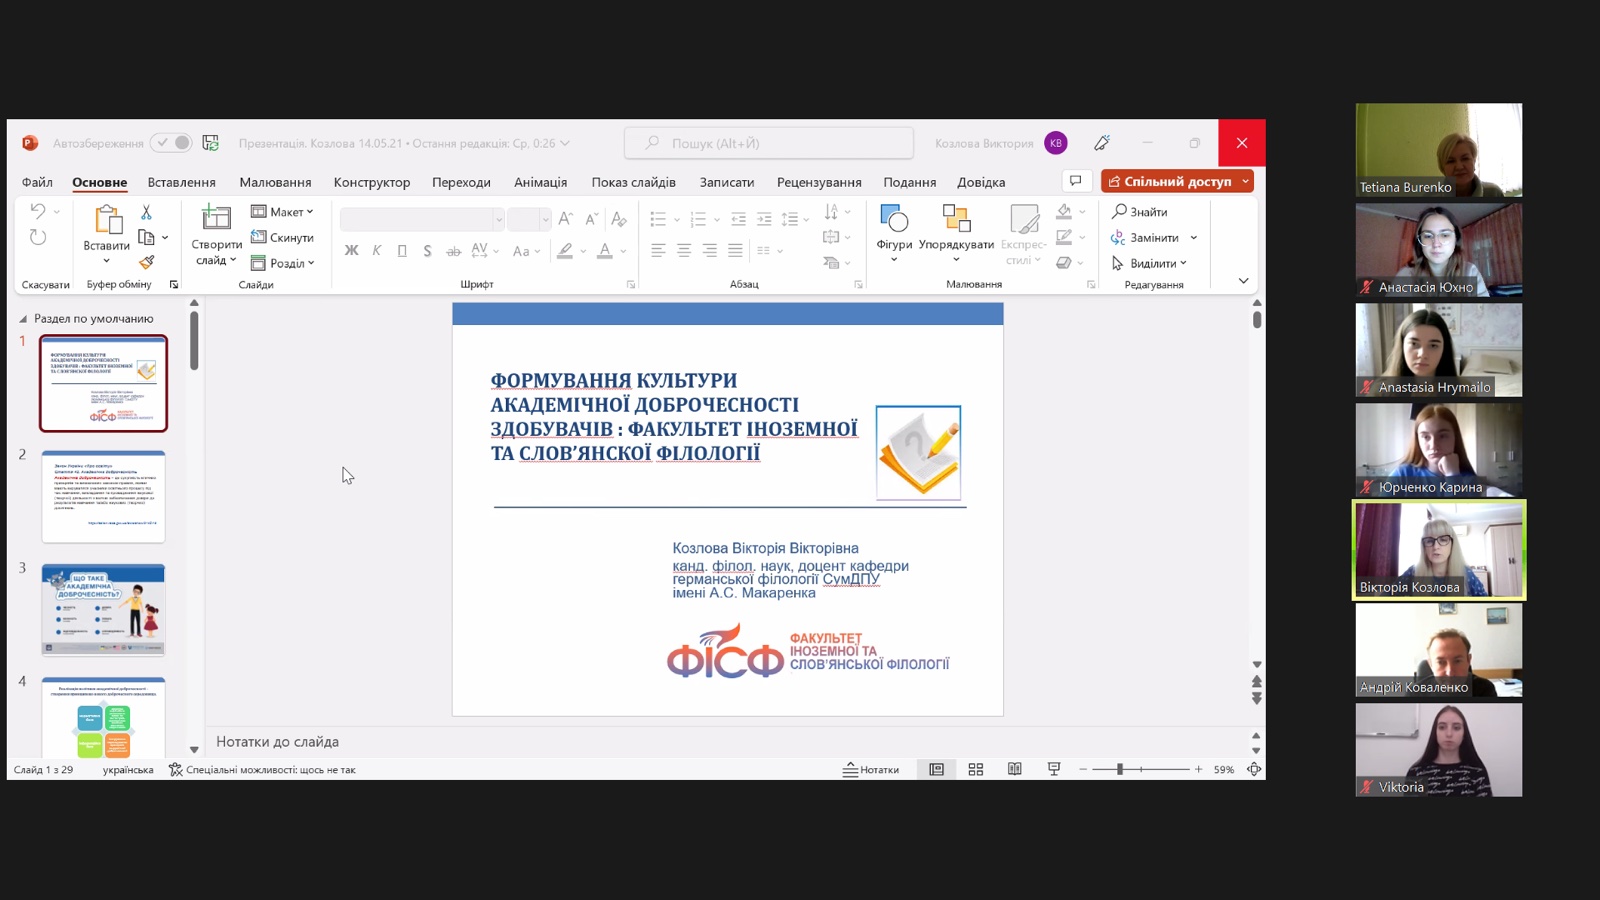Click the Cut scissors icon
Screen dimensions: 1600x900
147,212
